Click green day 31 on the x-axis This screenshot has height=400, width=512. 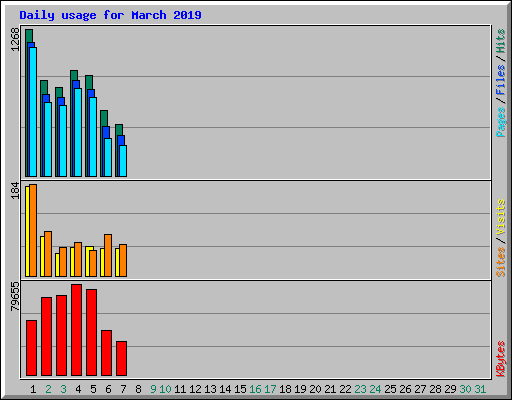point(480,389)
